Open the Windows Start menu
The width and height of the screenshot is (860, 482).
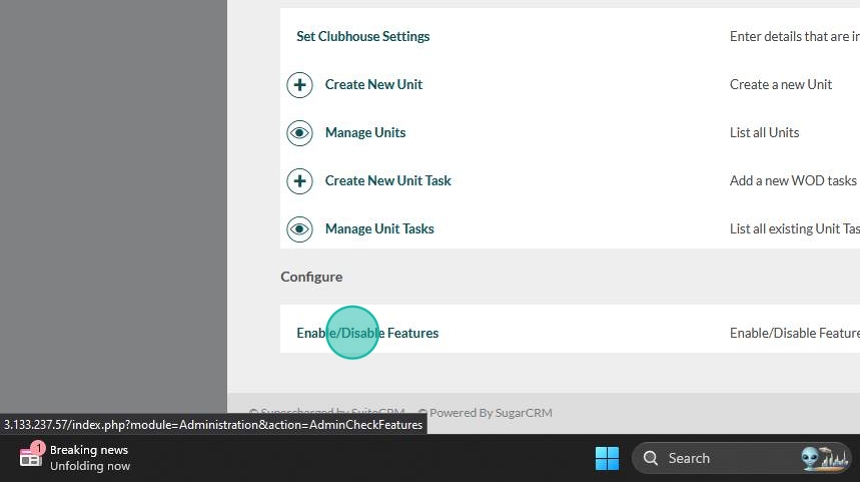pyautogui.click(x=607, y=458)
